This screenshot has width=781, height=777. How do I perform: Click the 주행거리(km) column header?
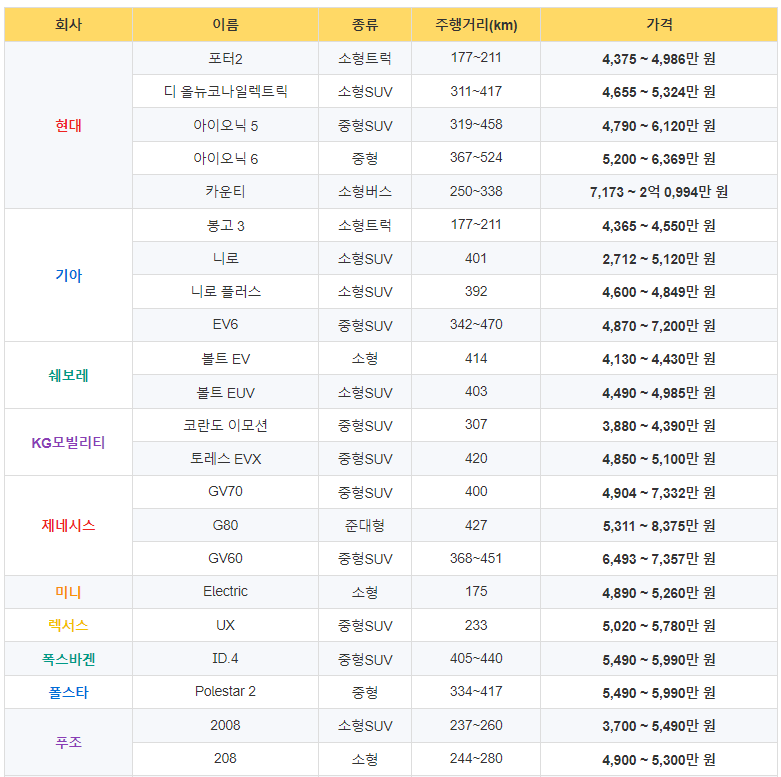coord(476,24)
